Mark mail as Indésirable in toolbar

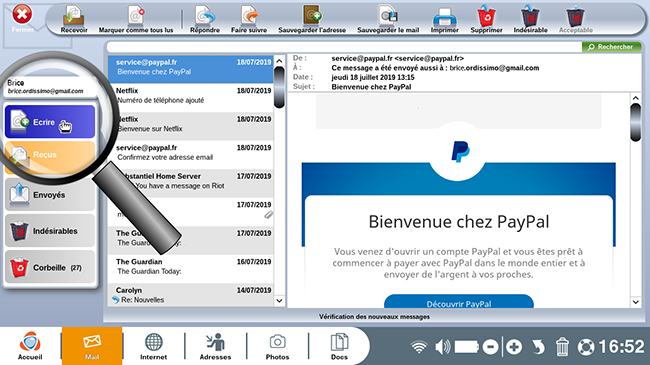530,19
